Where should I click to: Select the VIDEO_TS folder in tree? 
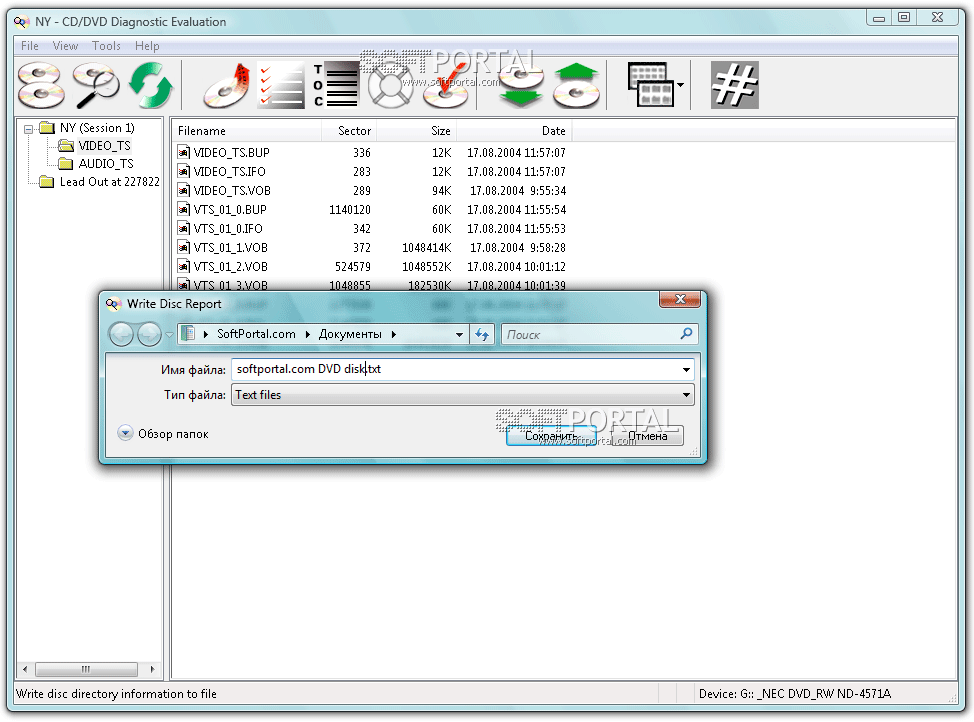coord(104,146)
